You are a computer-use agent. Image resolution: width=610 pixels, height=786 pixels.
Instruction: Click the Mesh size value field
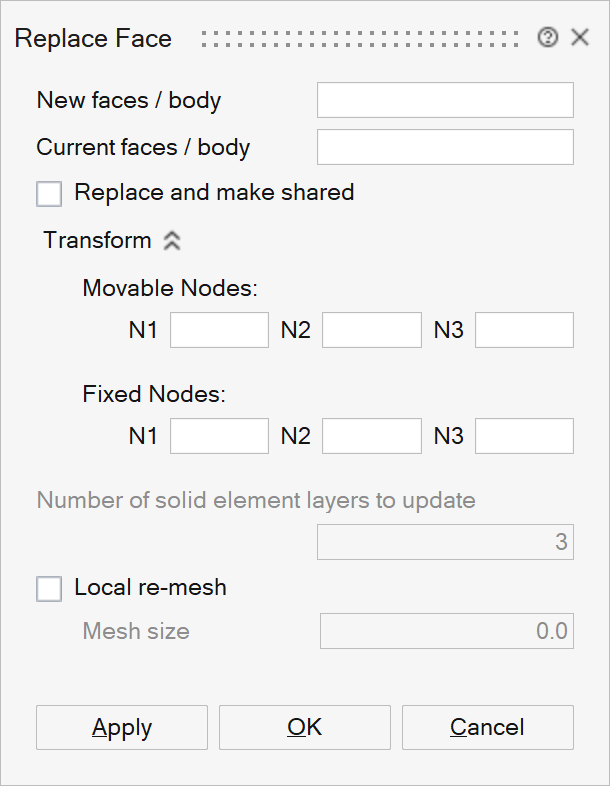(x=446, y=632)
